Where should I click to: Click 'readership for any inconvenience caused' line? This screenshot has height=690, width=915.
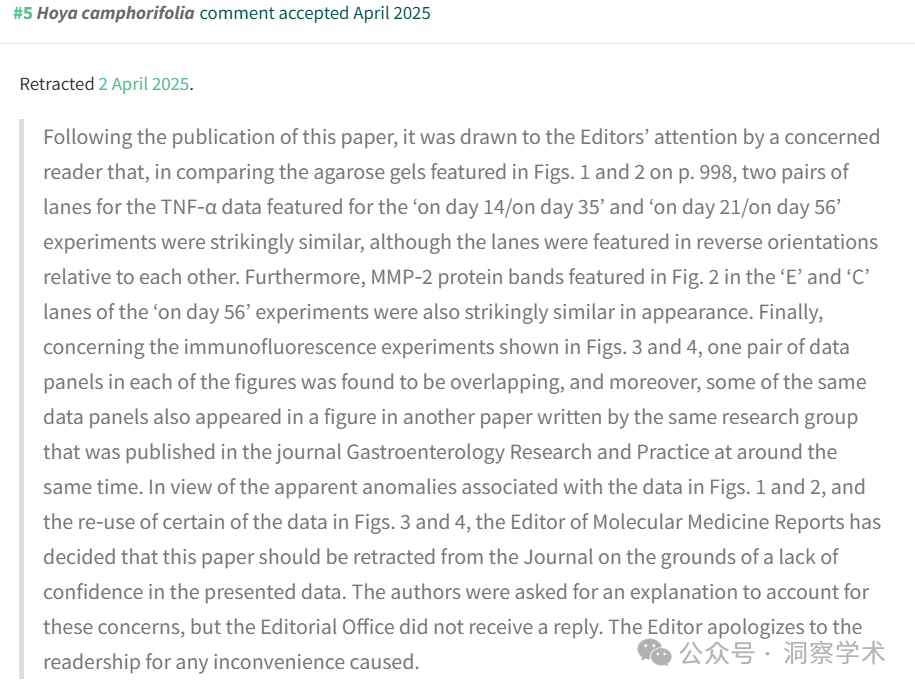point(231,662)
